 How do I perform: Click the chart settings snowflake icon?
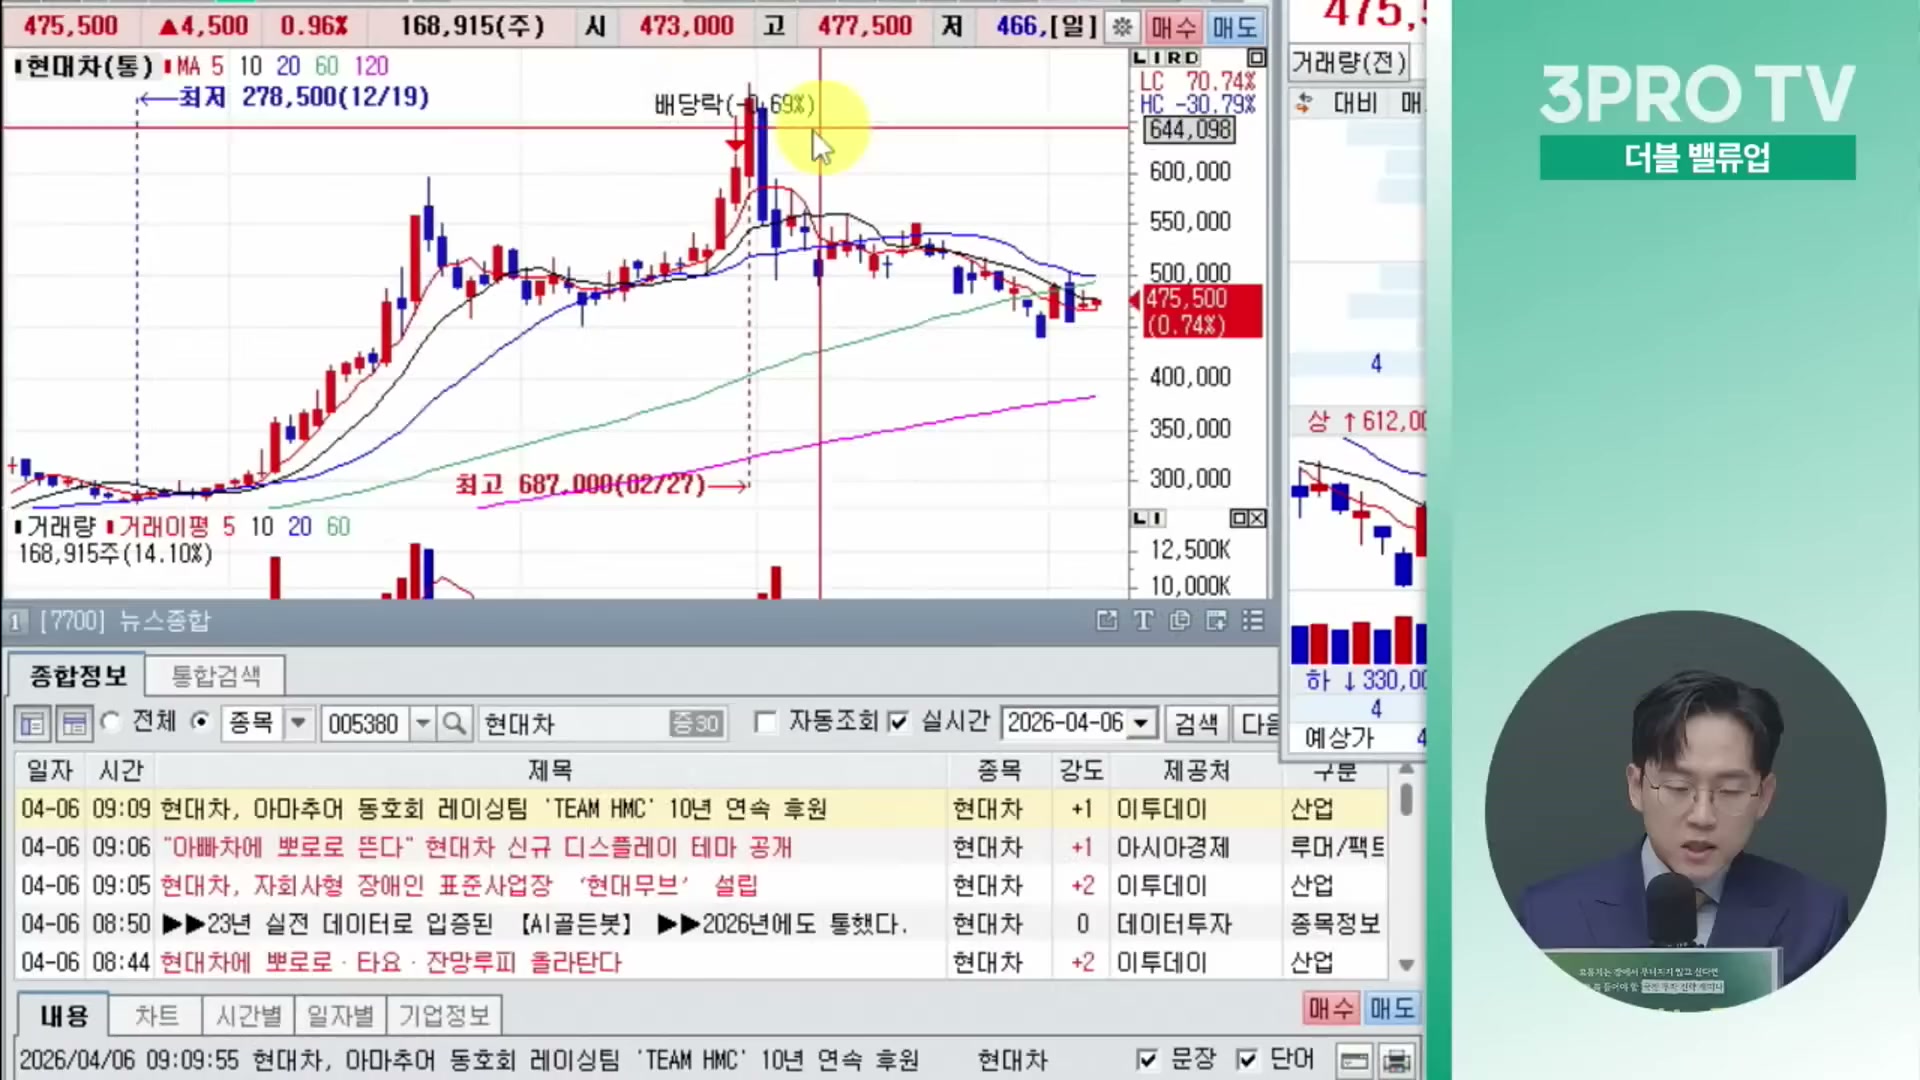tap(1123, 27)
